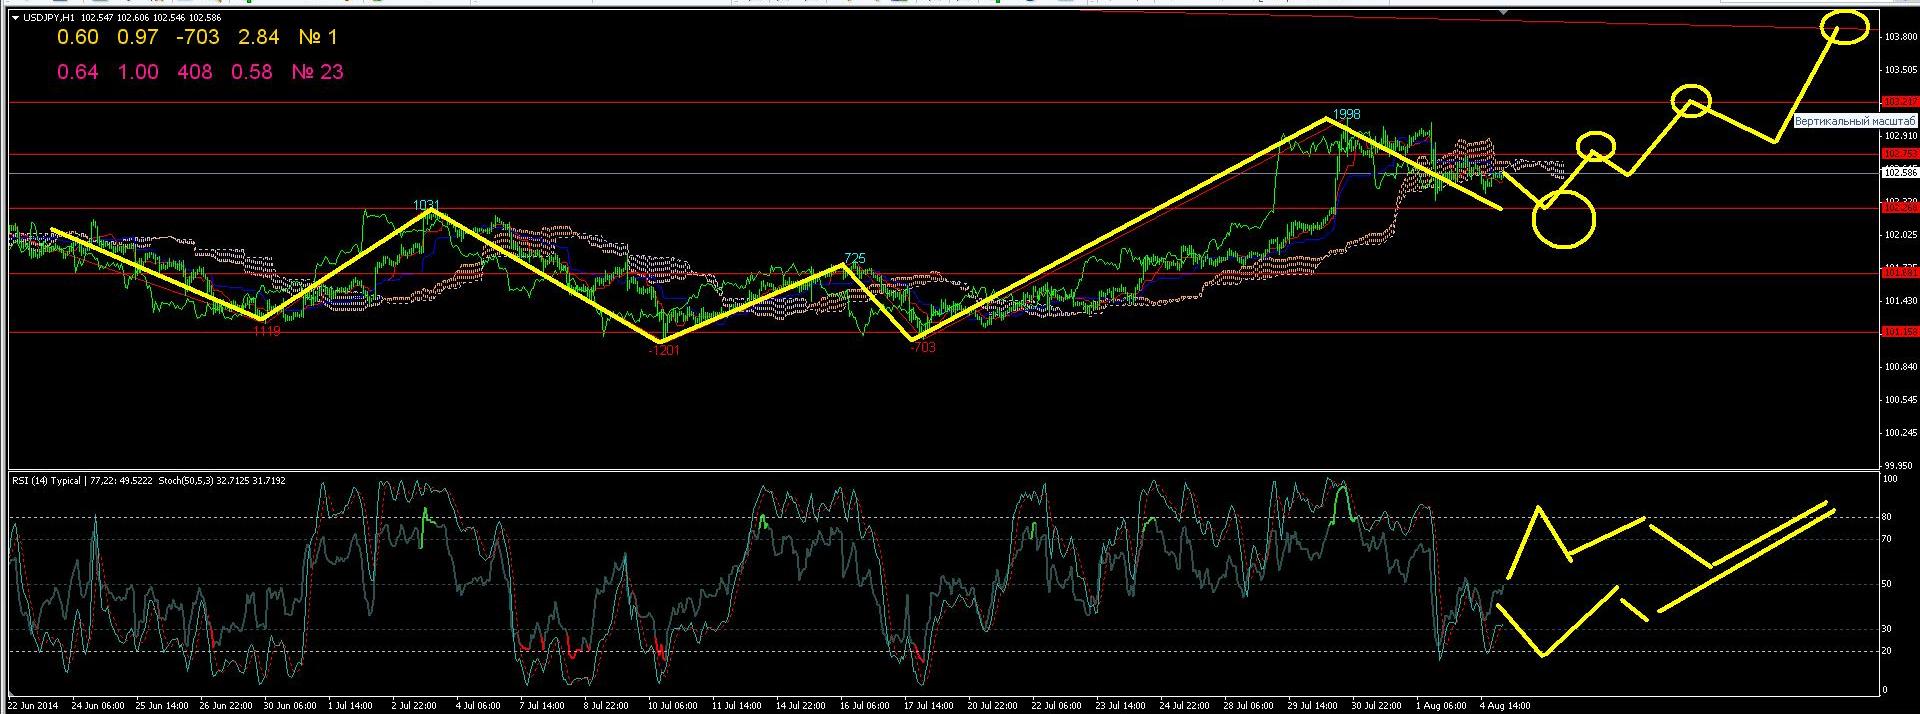Click the 4 Aug 14:00 time label
Viewport: 1920px width, 714px height.
1504,706
